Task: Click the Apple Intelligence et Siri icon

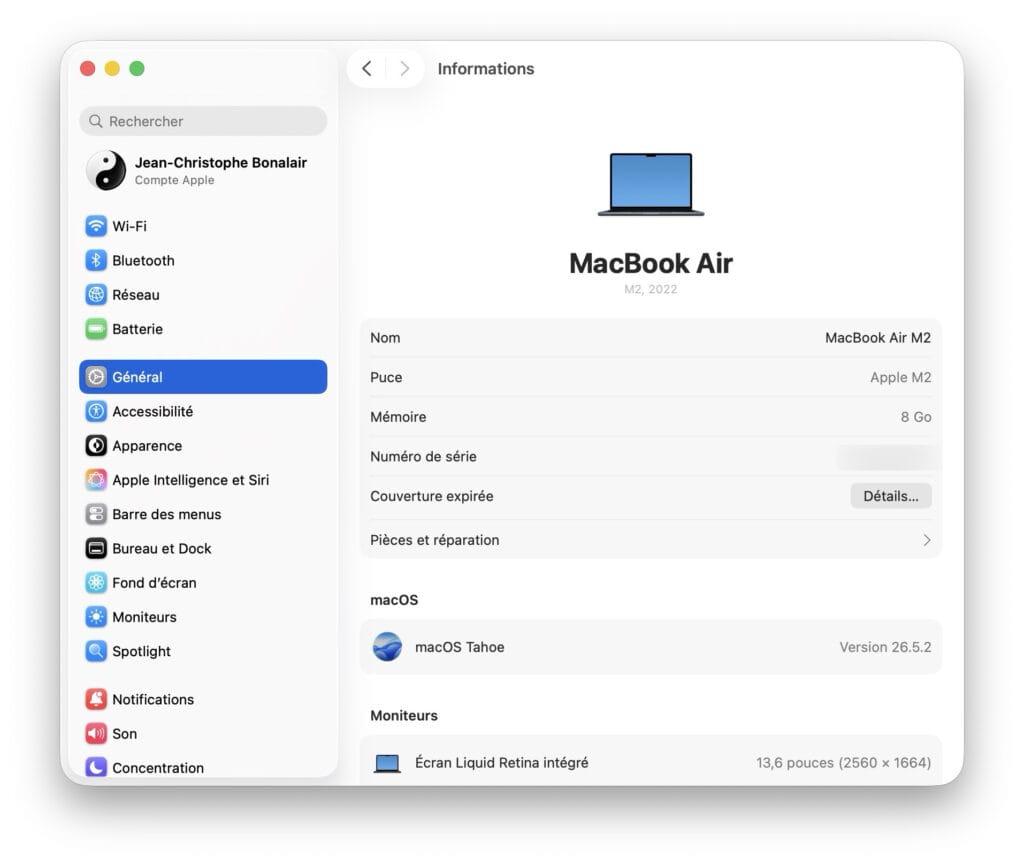Action: pyautogui.click(x=96, y=480)
